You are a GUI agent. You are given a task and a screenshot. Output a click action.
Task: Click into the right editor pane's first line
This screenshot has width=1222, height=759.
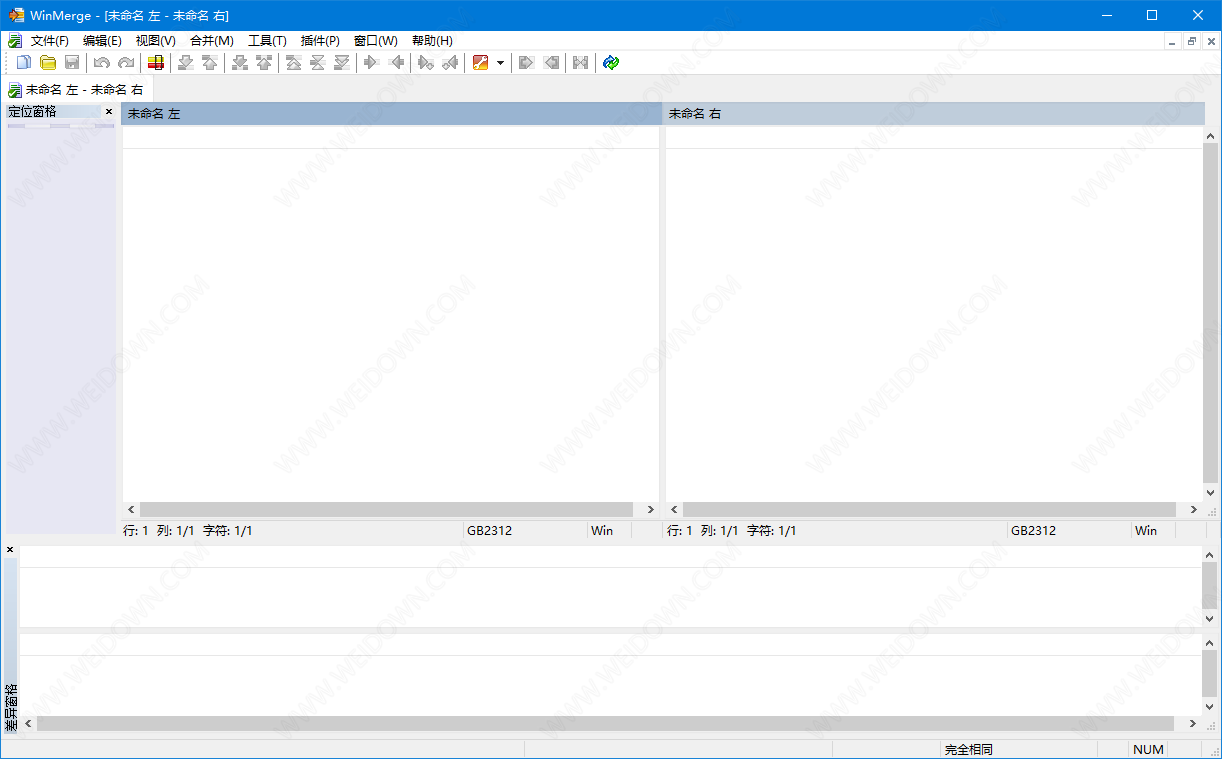(934, 138)
